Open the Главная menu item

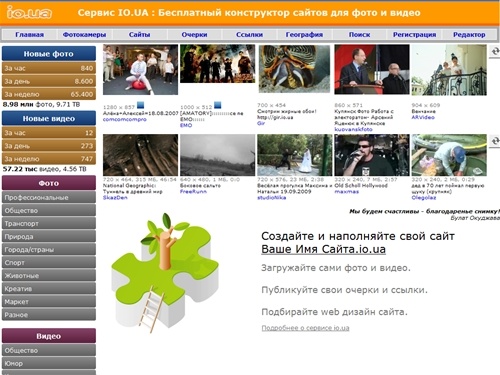tap(30, 35)
